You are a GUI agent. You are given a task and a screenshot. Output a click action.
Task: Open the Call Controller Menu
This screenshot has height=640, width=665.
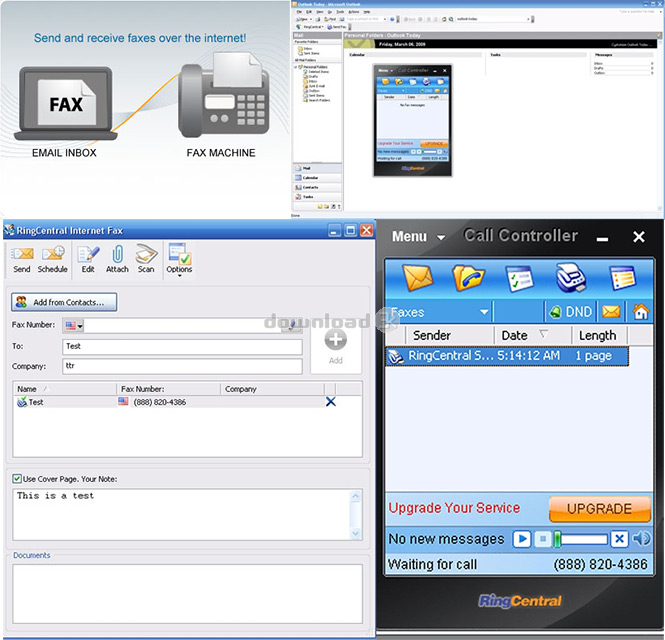(x=418, y=237)
